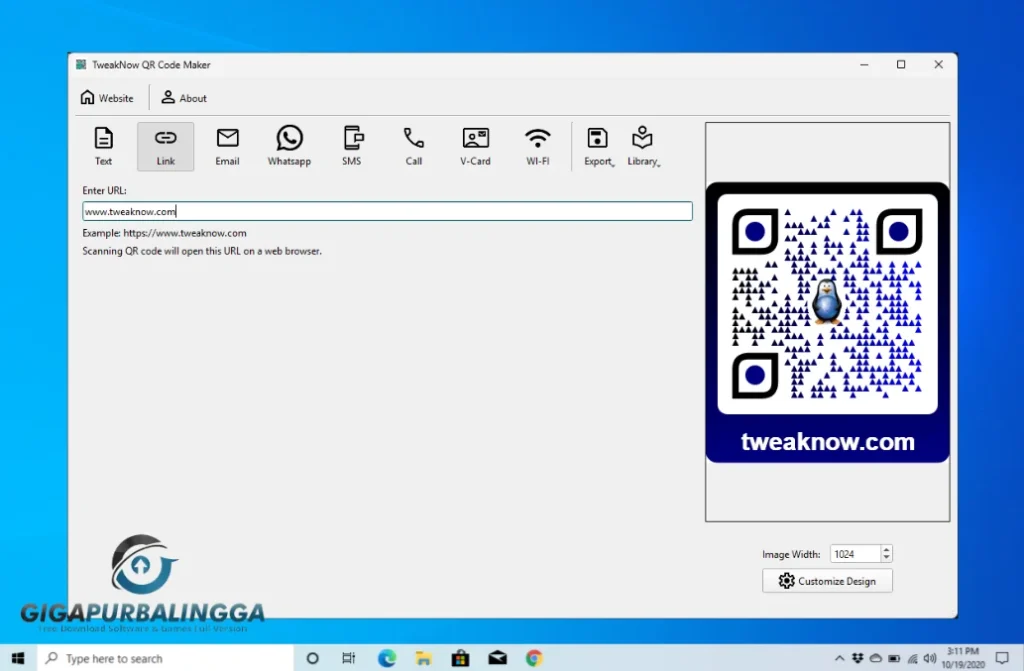Open the V-Card QR code creator
The height and width of the screenshot is (671, 1024).
coord(475,145)
